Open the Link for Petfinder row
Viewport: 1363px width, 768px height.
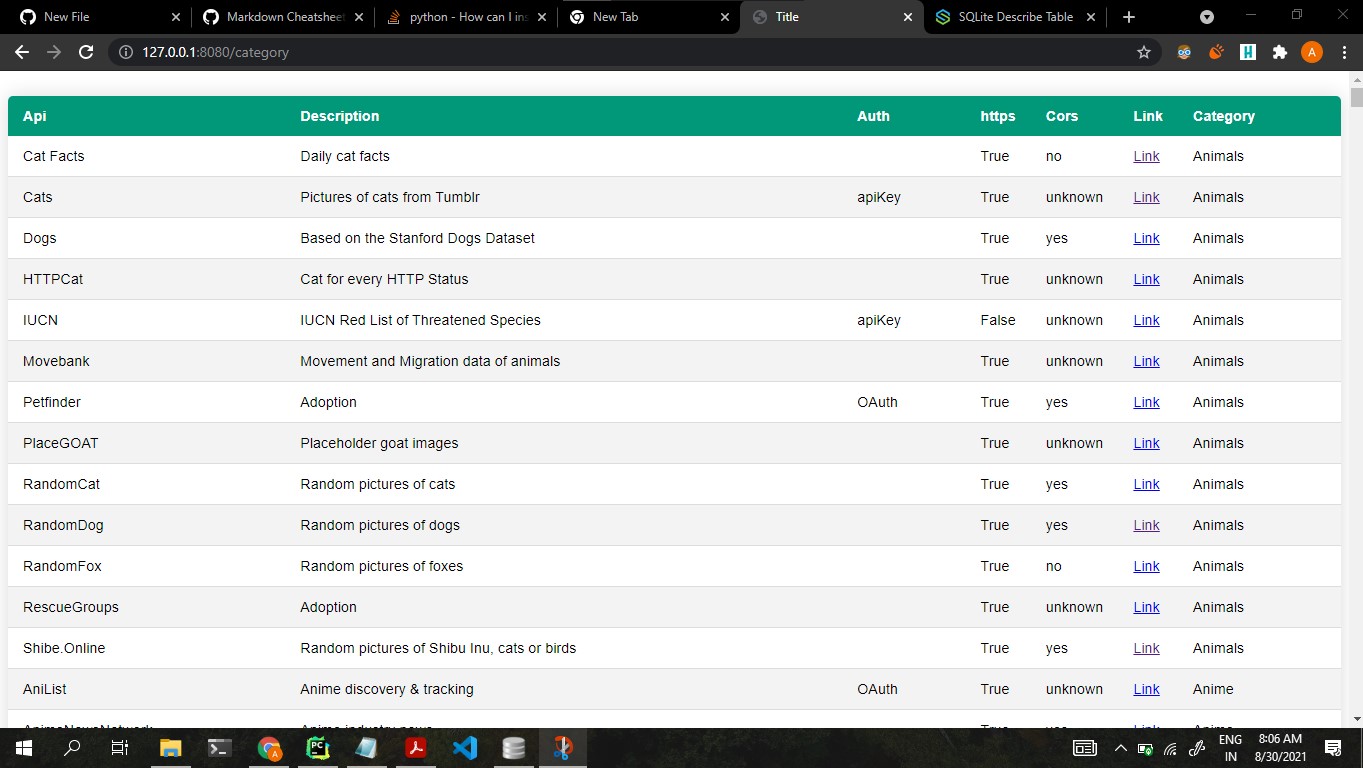click(1146, 402)
